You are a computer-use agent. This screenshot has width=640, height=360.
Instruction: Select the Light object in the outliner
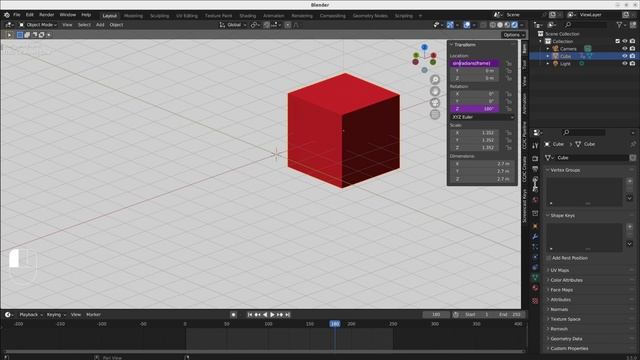click(565, 64)
